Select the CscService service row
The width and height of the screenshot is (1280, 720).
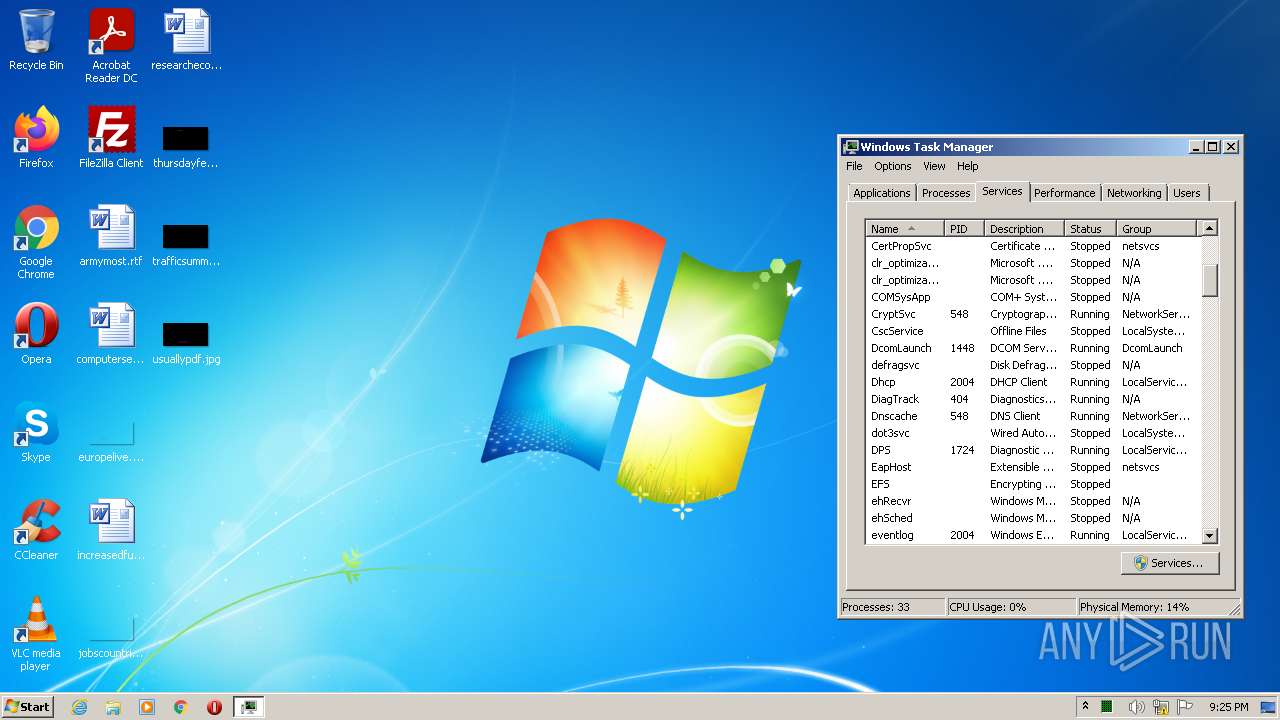pyautogui.click(x=1032, y=331)
